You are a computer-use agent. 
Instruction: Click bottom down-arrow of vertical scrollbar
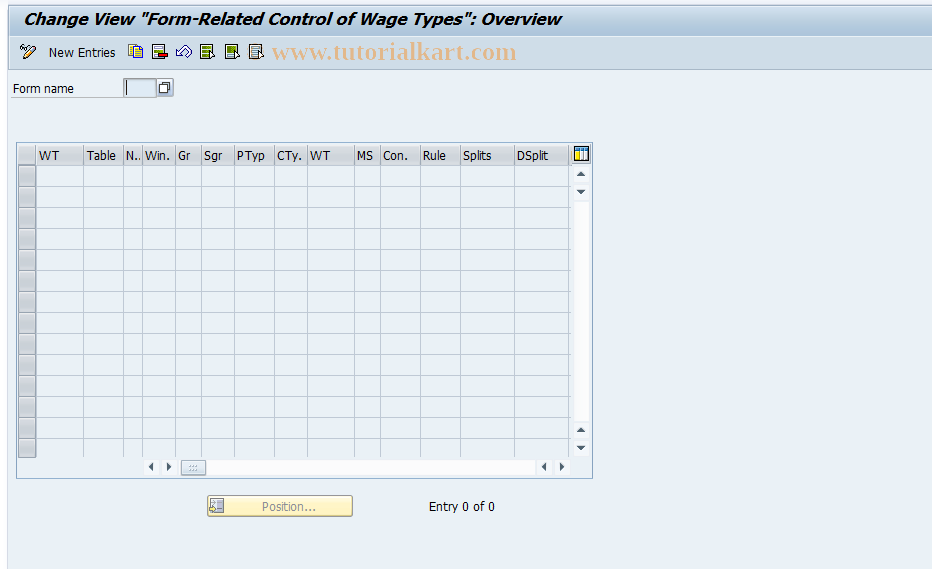click(581, 448)
